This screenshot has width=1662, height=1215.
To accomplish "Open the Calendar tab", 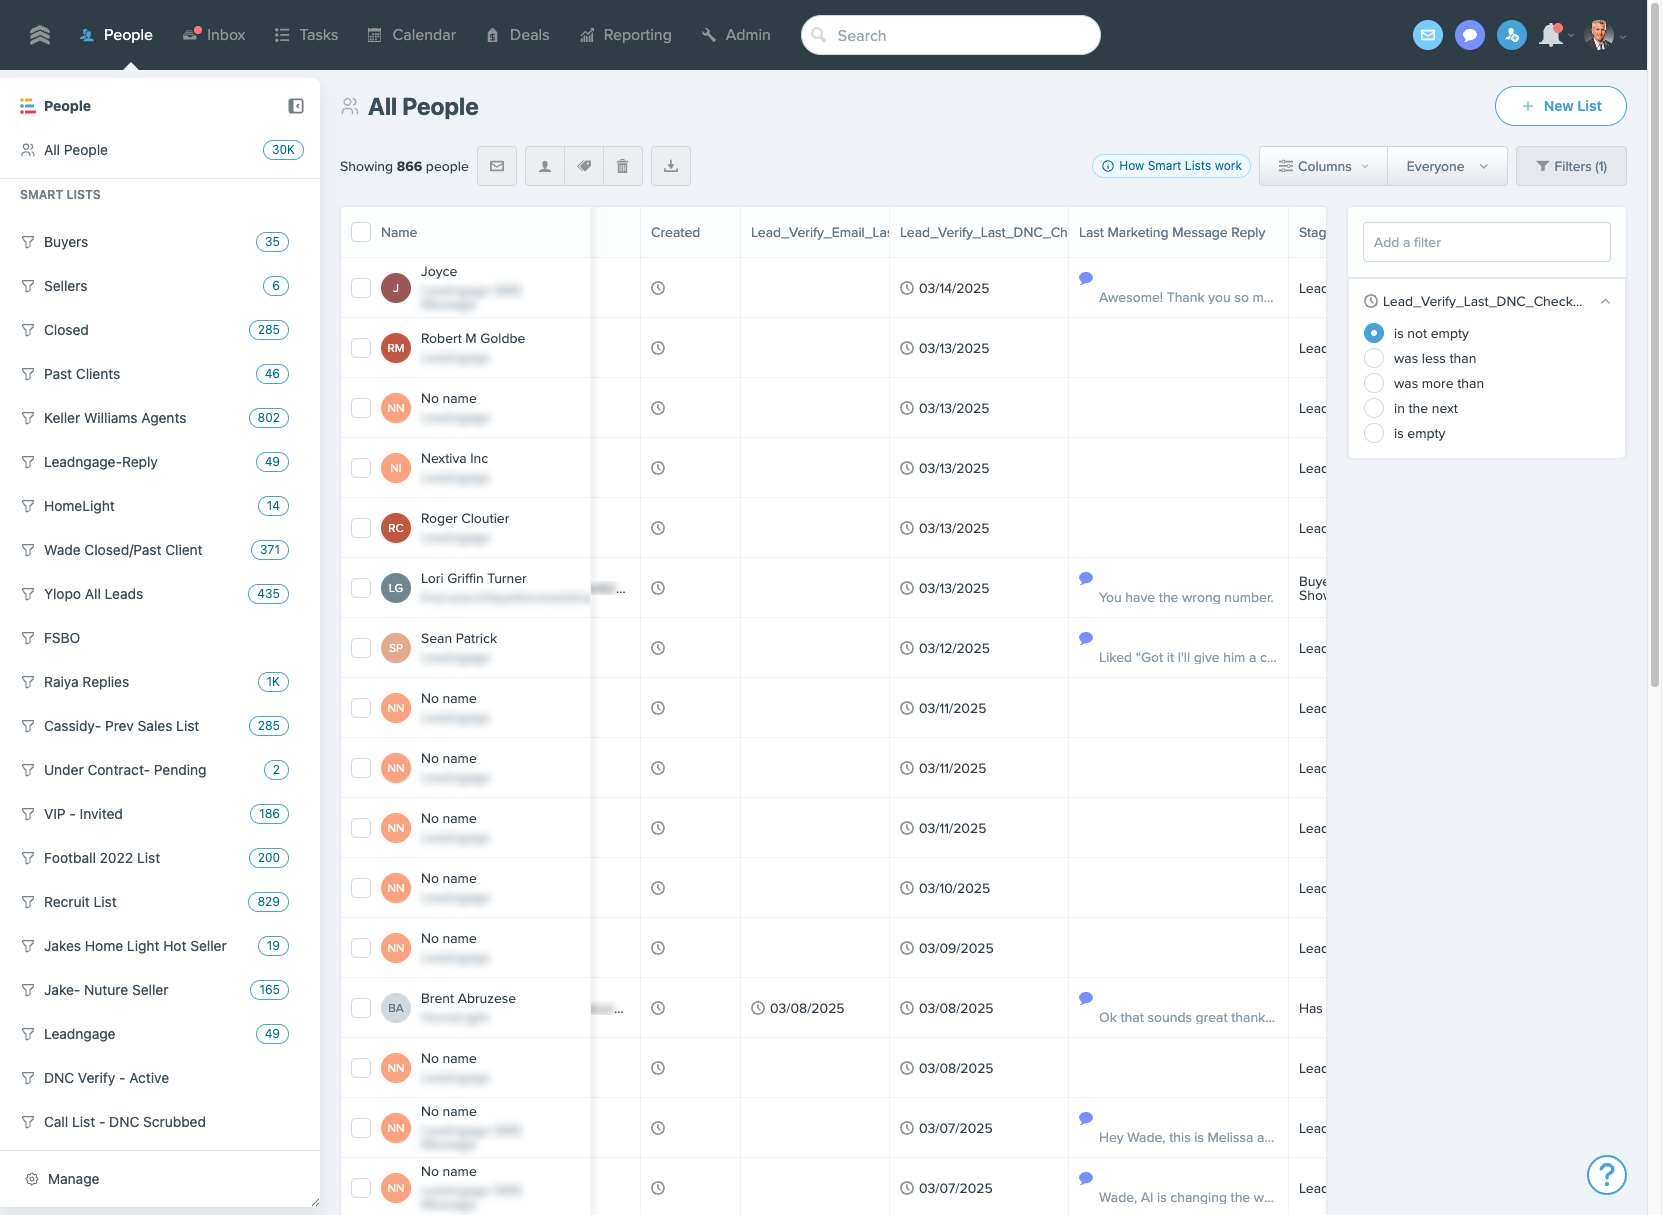I will (x=412, y=35).
